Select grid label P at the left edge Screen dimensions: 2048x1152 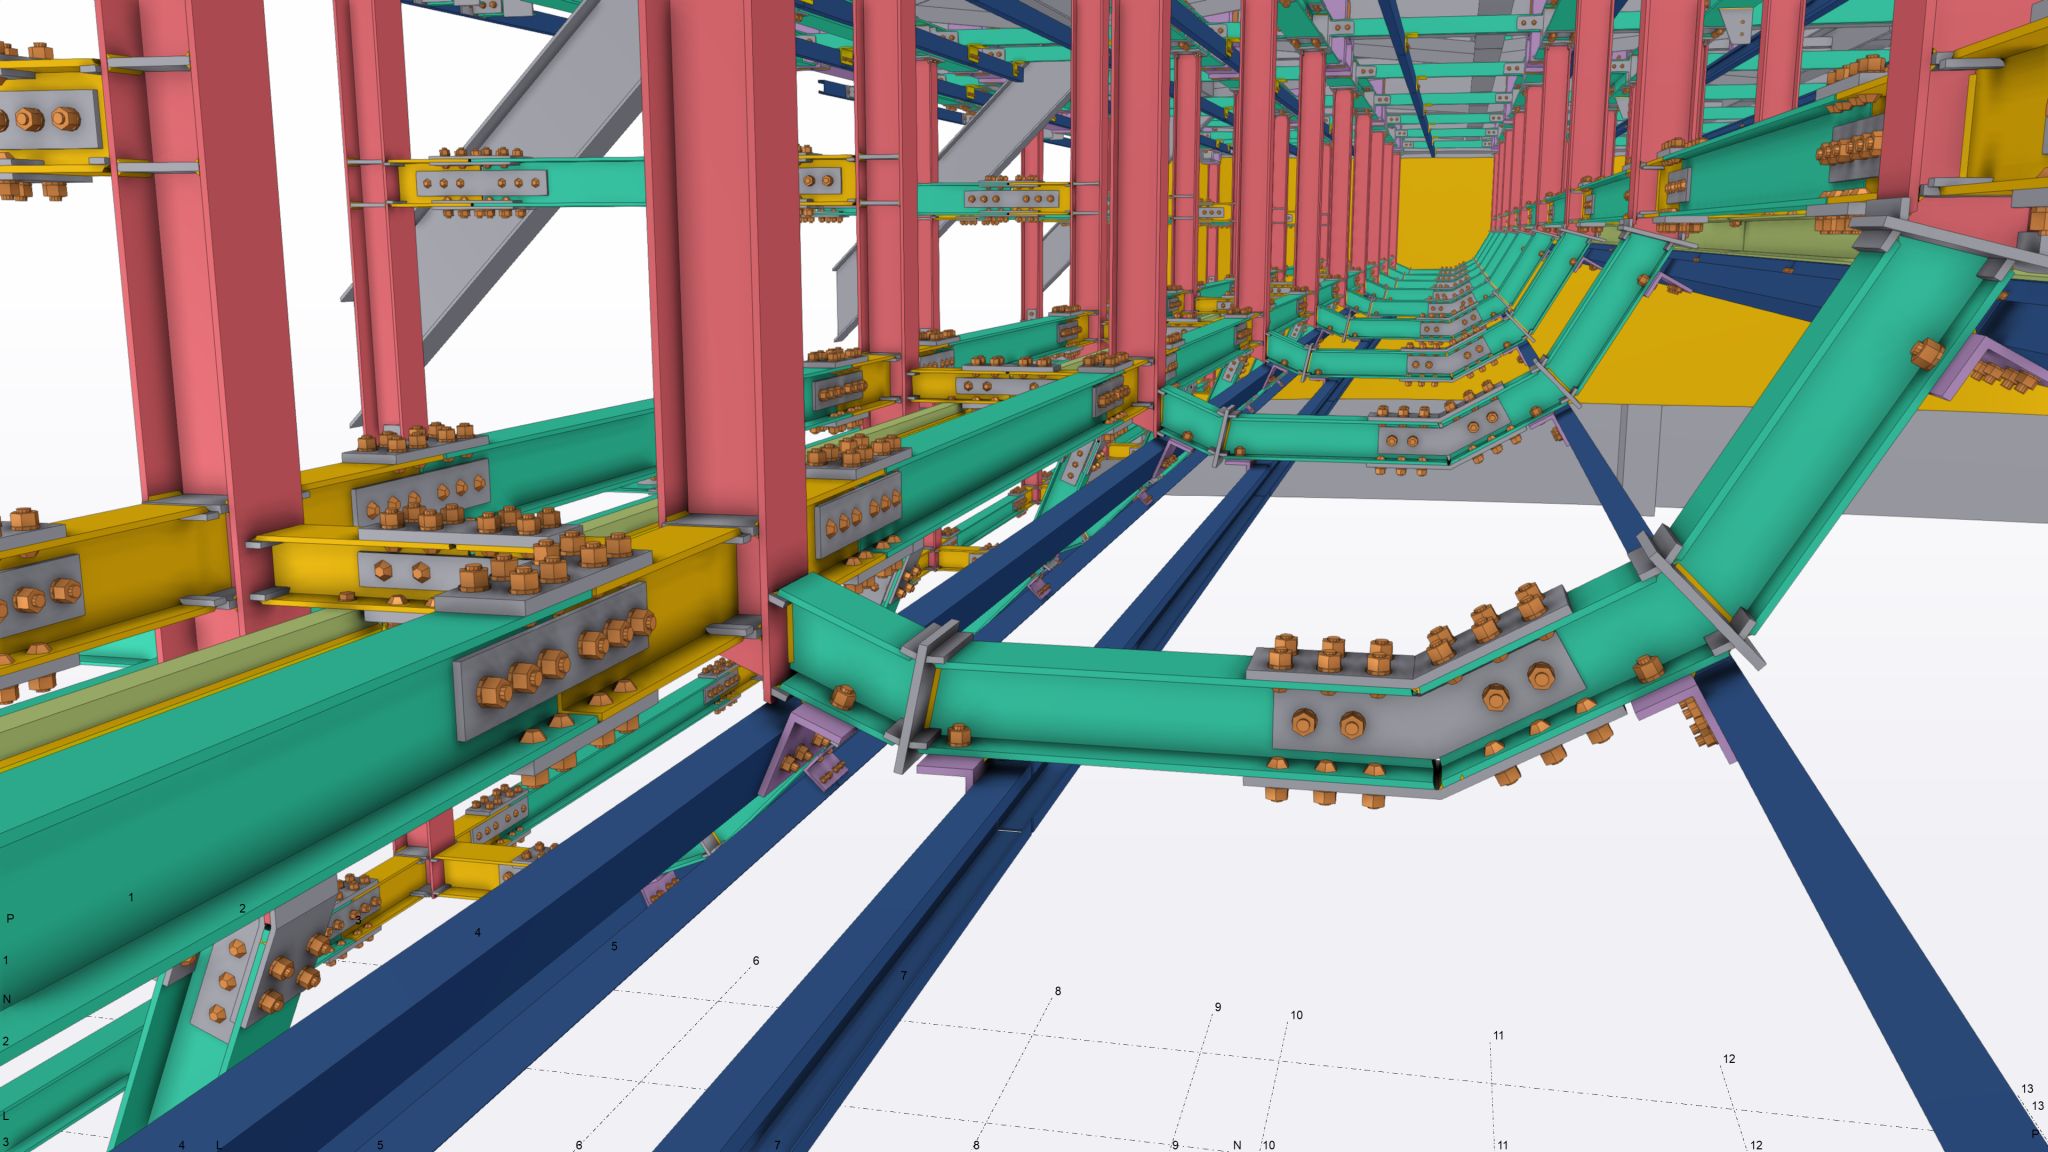click(10, 918)
